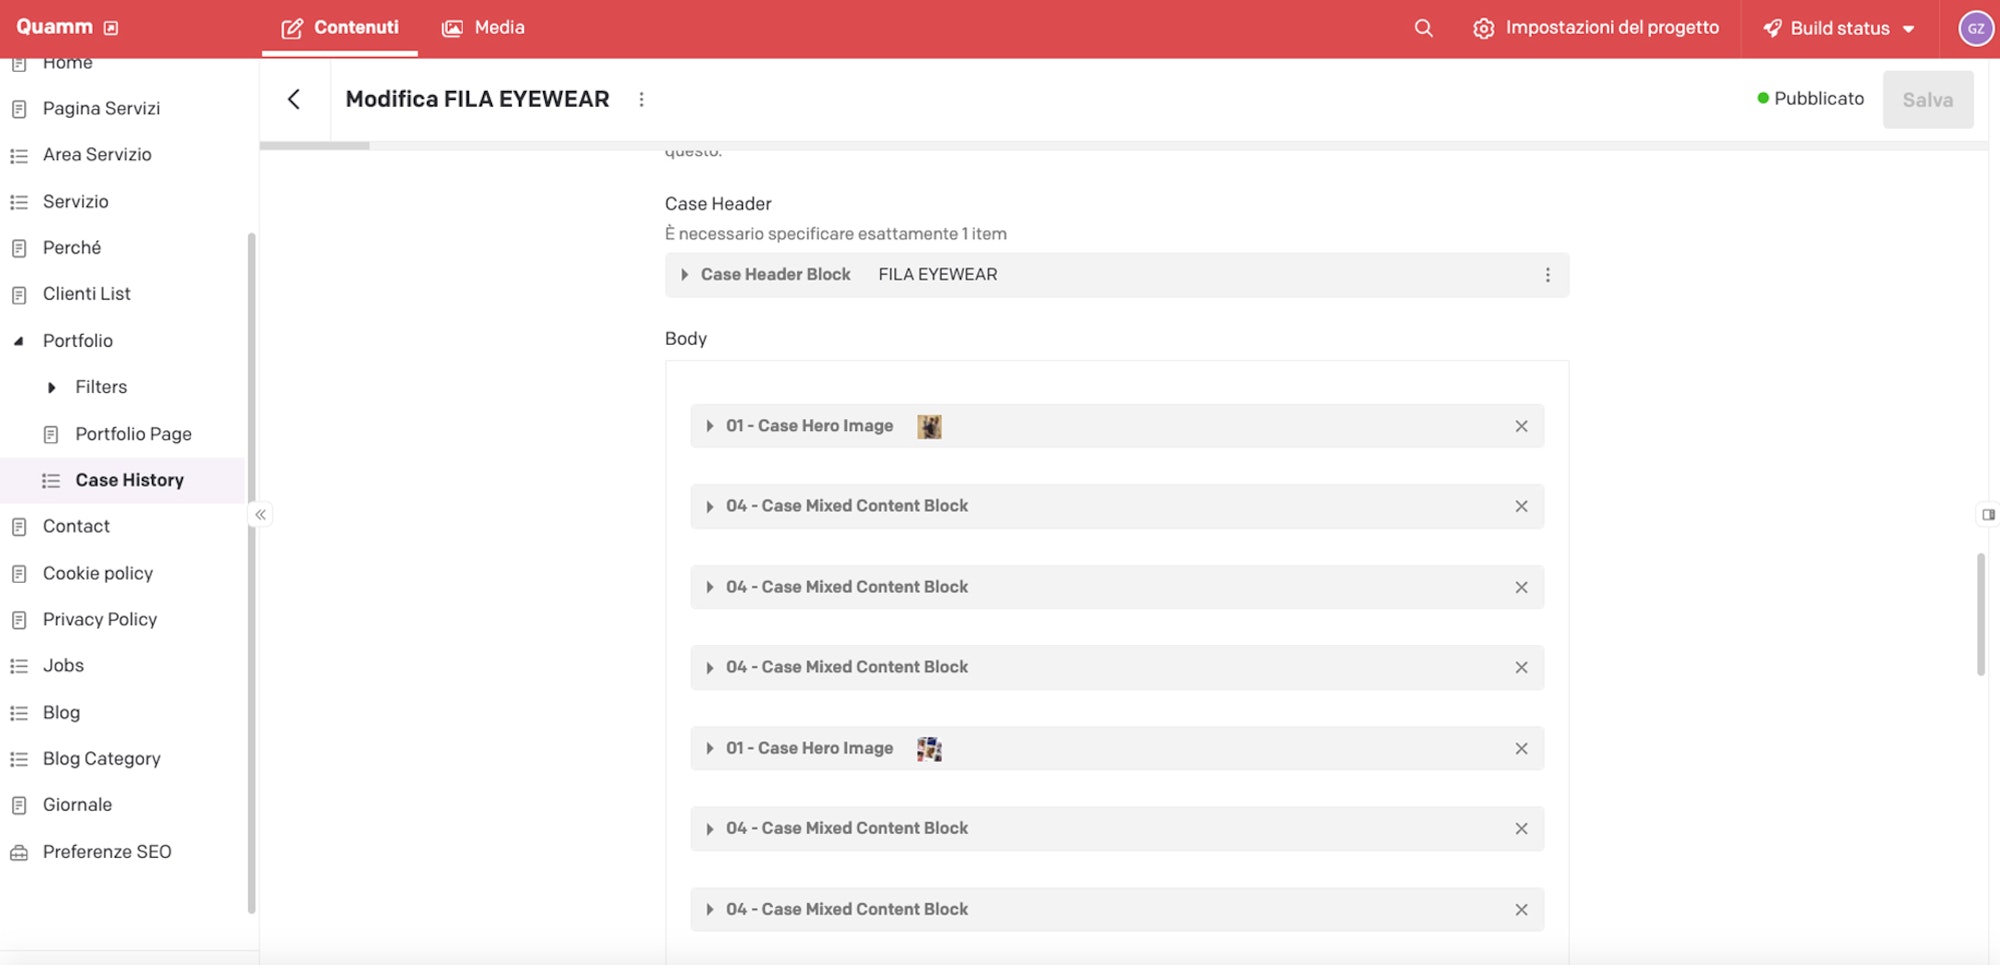The image size is (2000, 965).
Task: Click the Media picture icon
Action: tap(452, 28)
